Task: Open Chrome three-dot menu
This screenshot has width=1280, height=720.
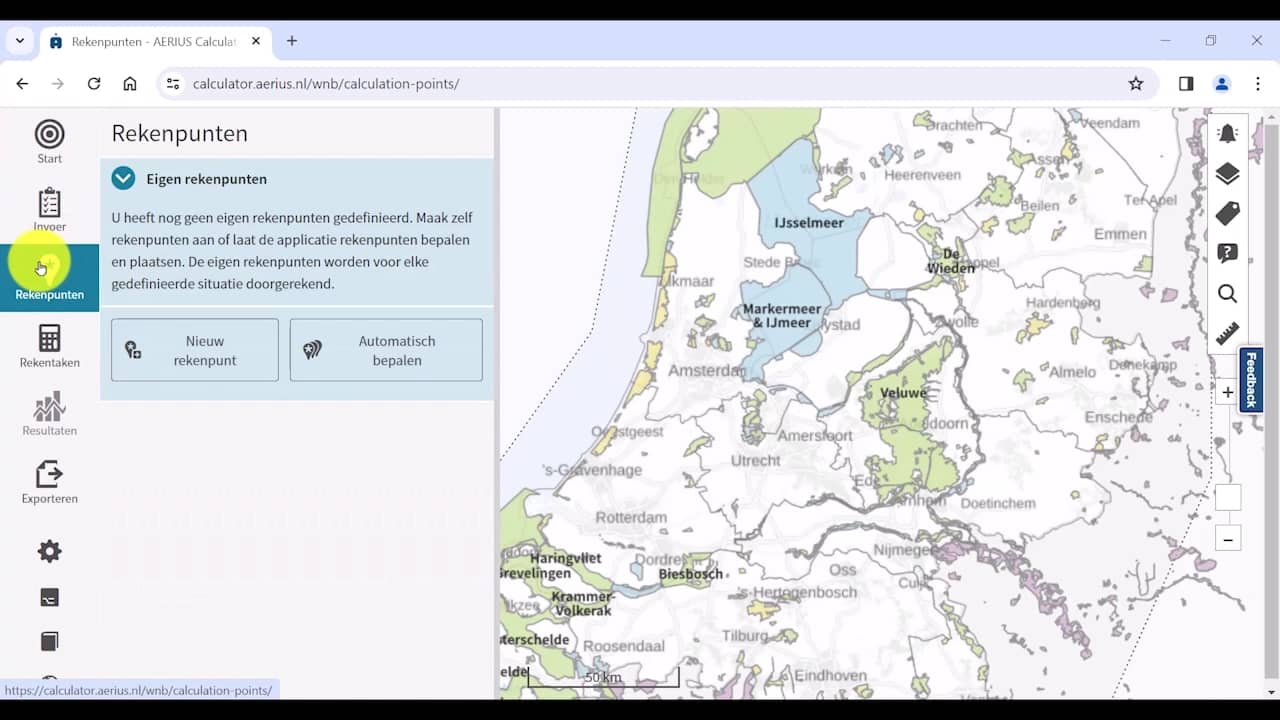Action: click(x=1258, y=84)
